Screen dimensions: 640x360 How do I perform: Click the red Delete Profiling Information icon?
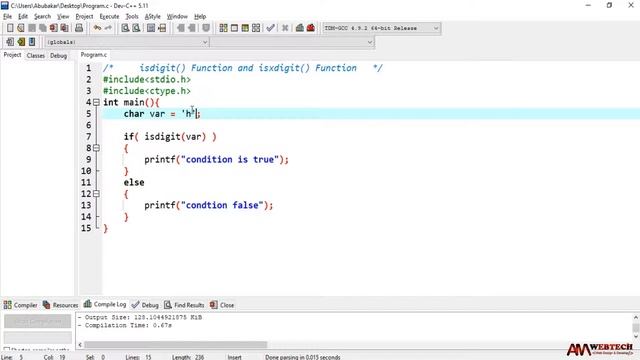click(x=311, y=28)
